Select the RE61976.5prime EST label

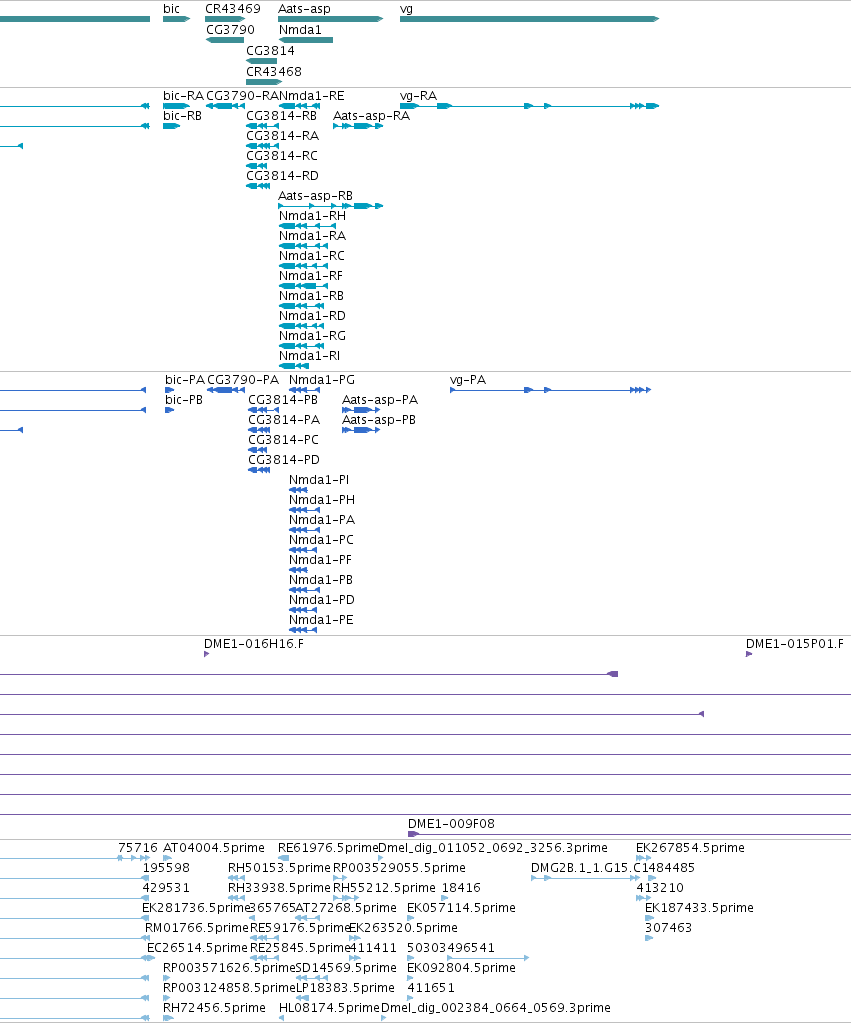tap(328, 847)
